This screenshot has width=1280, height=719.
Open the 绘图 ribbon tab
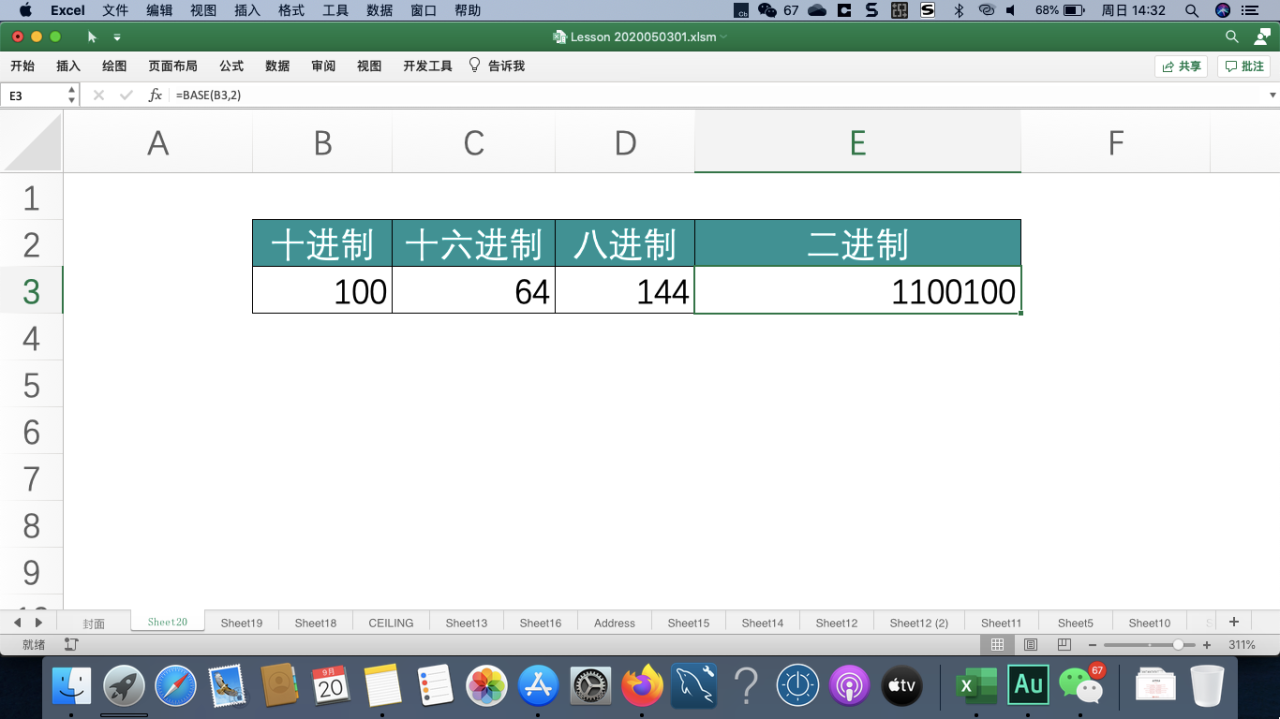pyautogui.click(x=114, y=66)
